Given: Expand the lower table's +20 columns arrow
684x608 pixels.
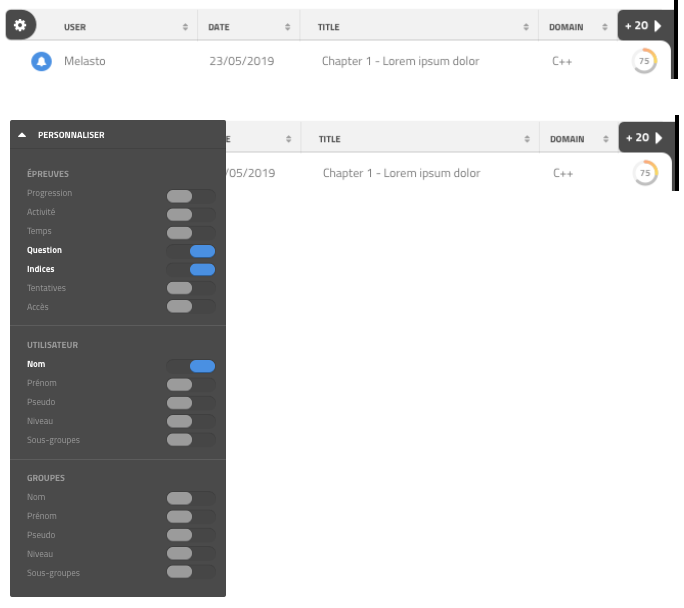Looking at the screenshot, I should coord(659,138).
